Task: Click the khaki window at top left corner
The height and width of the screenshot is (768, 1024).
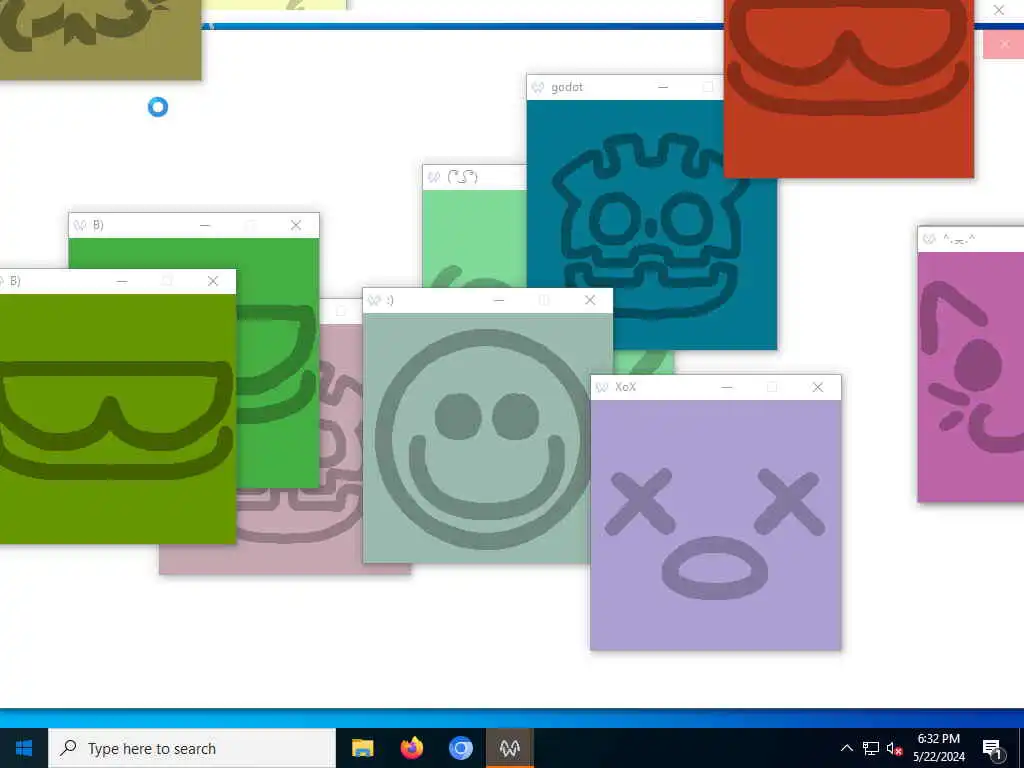Action: 100,39
